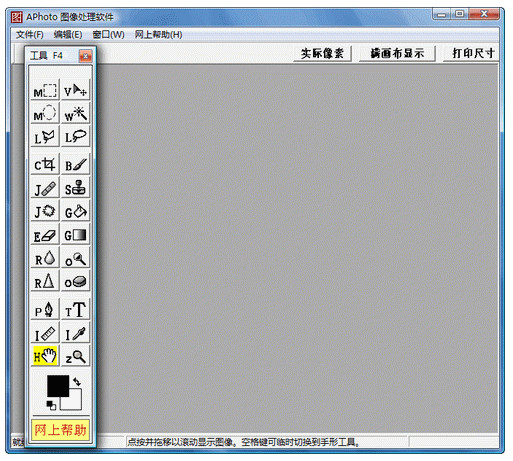
Task: Select the Blur droplet tool (R)
Action: (45, 257)
